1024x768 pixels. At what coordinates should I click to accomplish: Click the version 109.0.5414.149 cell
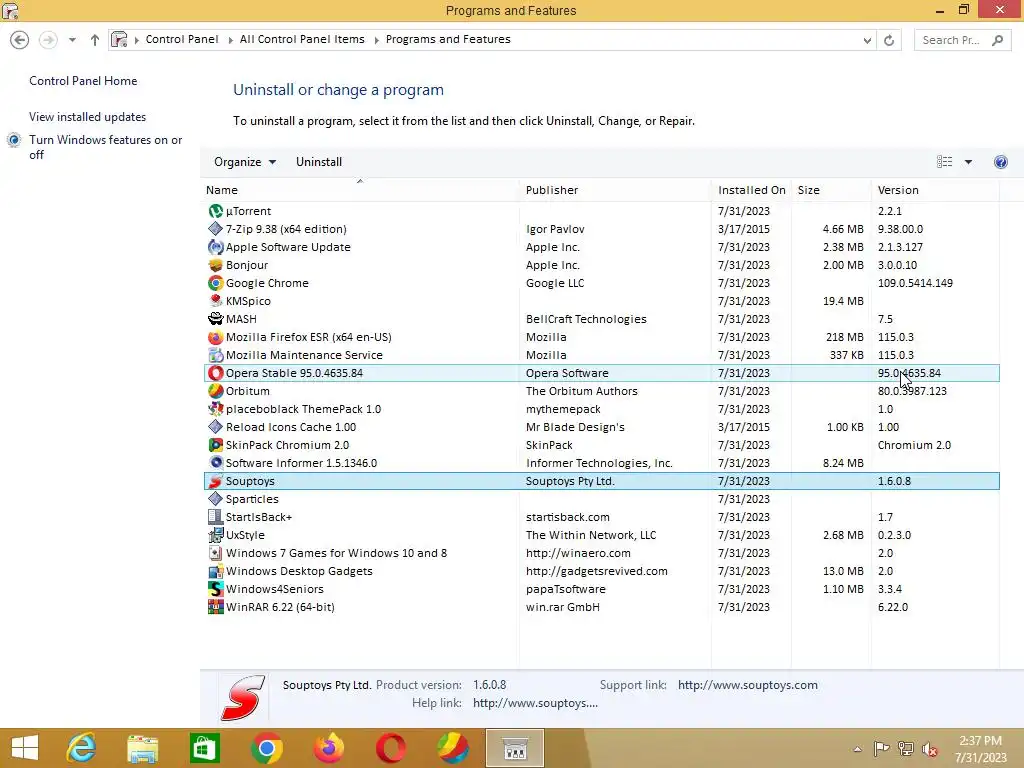coord(915,283)
